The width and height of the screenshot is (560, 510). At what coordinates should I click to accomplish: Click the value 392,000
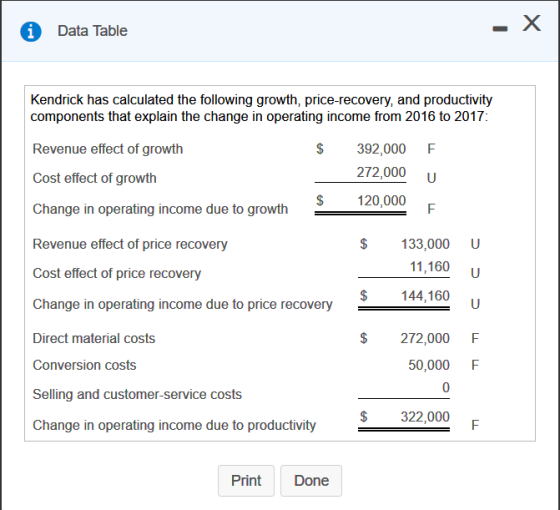tap(381, 149)
